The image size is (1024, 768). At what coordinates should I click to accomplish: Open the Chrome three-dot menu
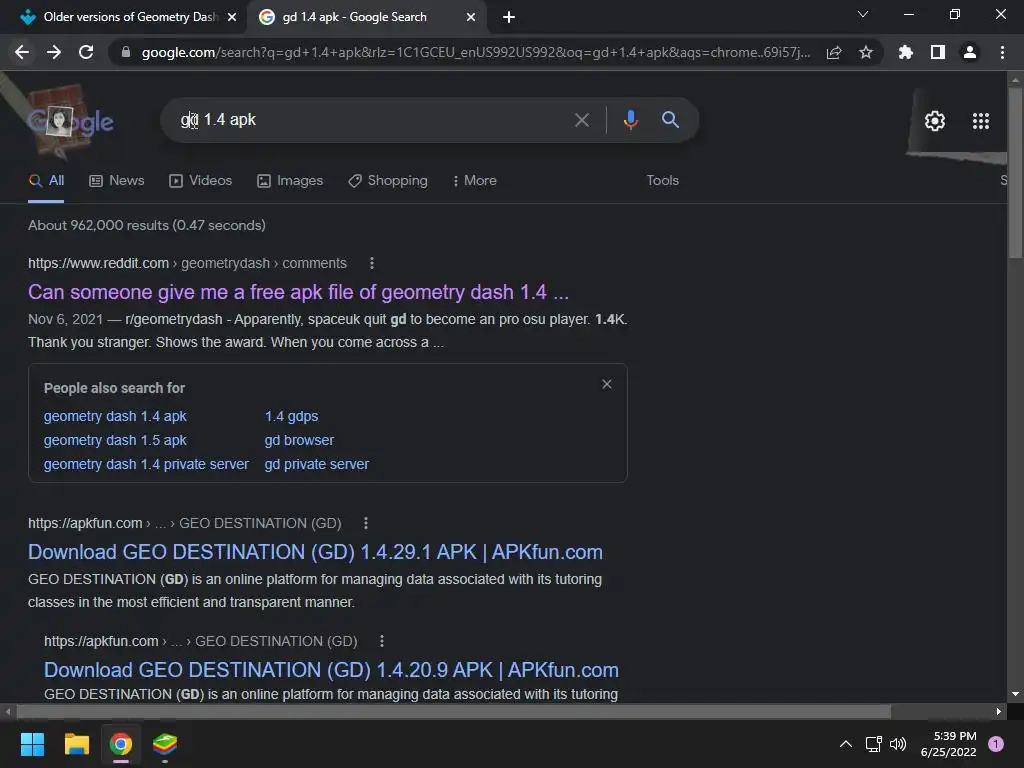pyautogui.click(x=1002, y=52)
